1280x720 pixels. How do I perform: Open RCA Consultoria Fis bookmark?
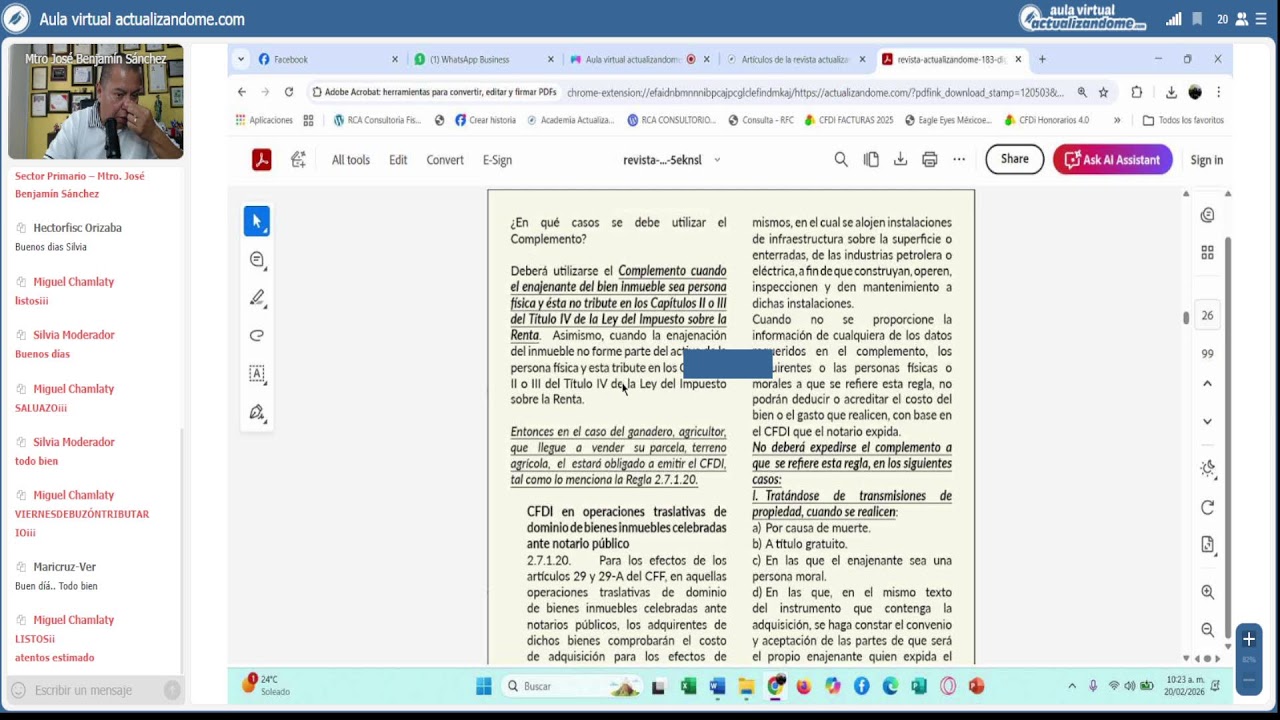pyautogui.click(x=377, y=120)
